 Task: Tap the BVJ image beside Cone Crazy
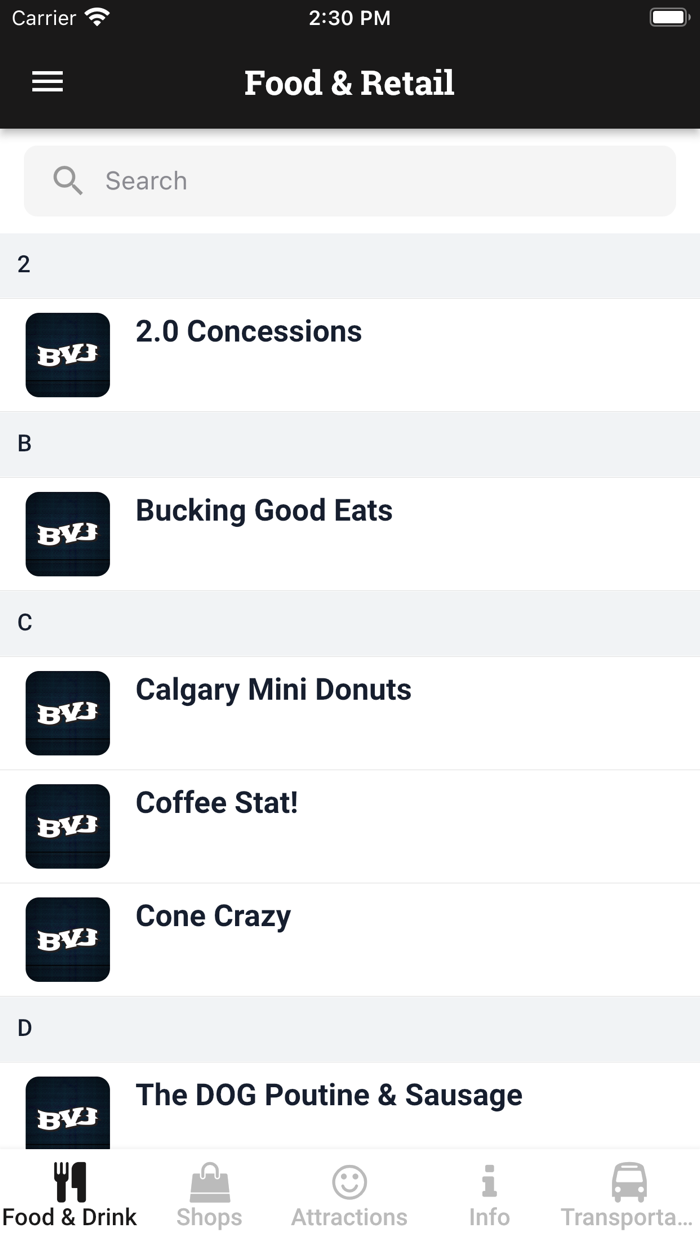67,939
